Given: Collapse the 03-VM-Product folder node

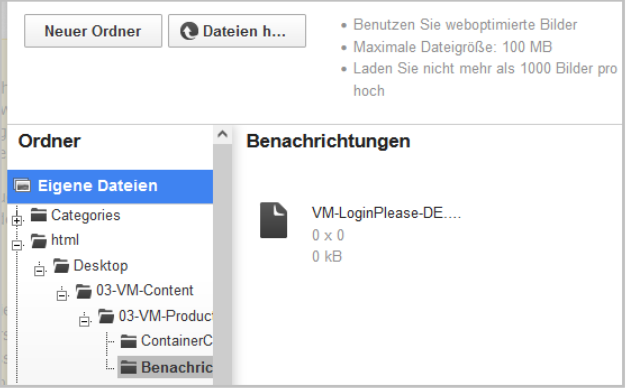Looking at the screenshot, I should point(84,320).
